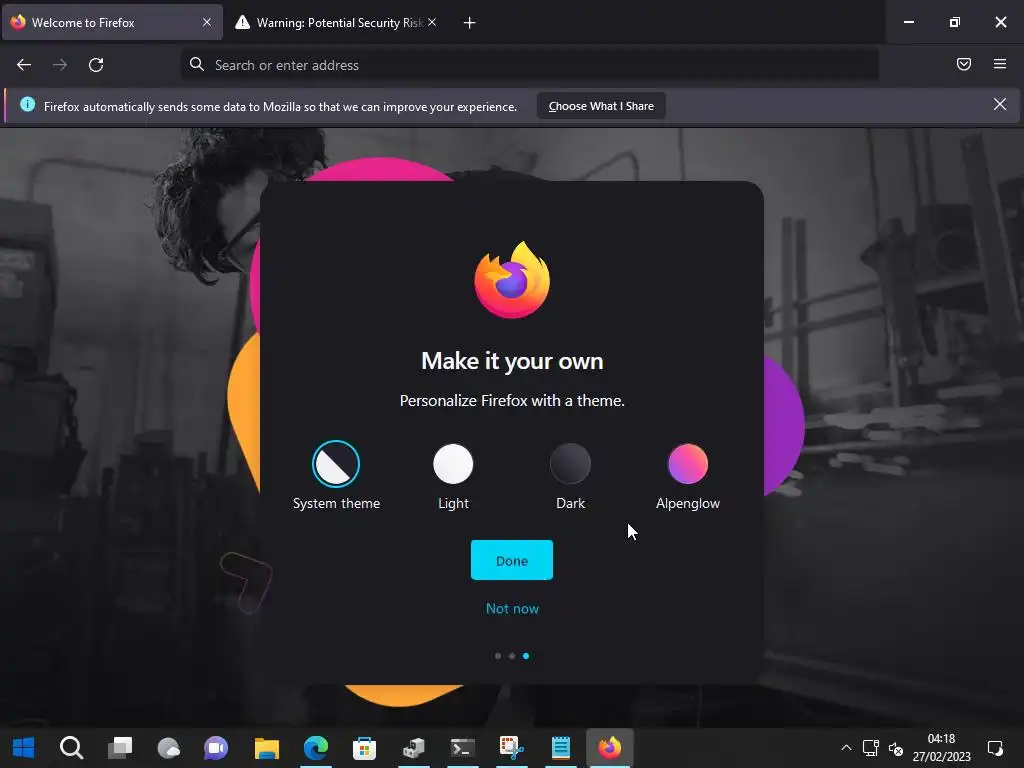Click the Firefox logo in dialog
The image size is (1024, 768).
(512, 280)
